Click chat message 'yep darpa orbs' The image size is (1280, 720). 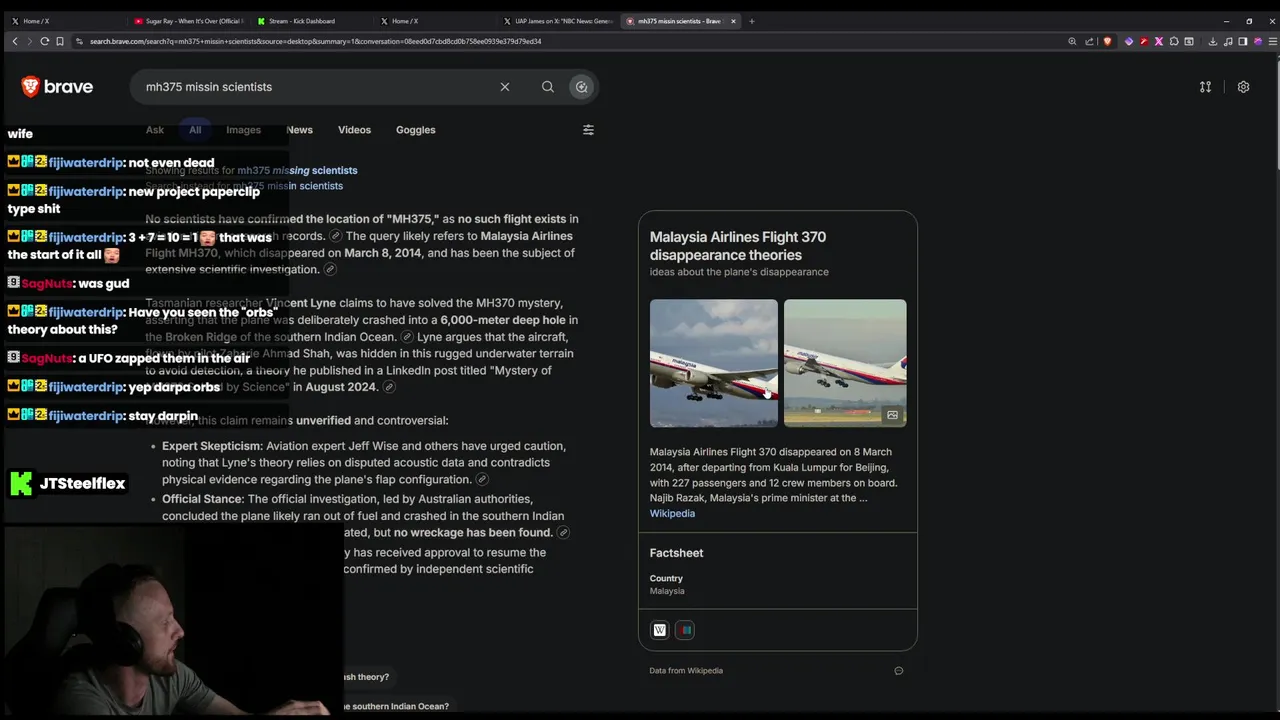174,387
